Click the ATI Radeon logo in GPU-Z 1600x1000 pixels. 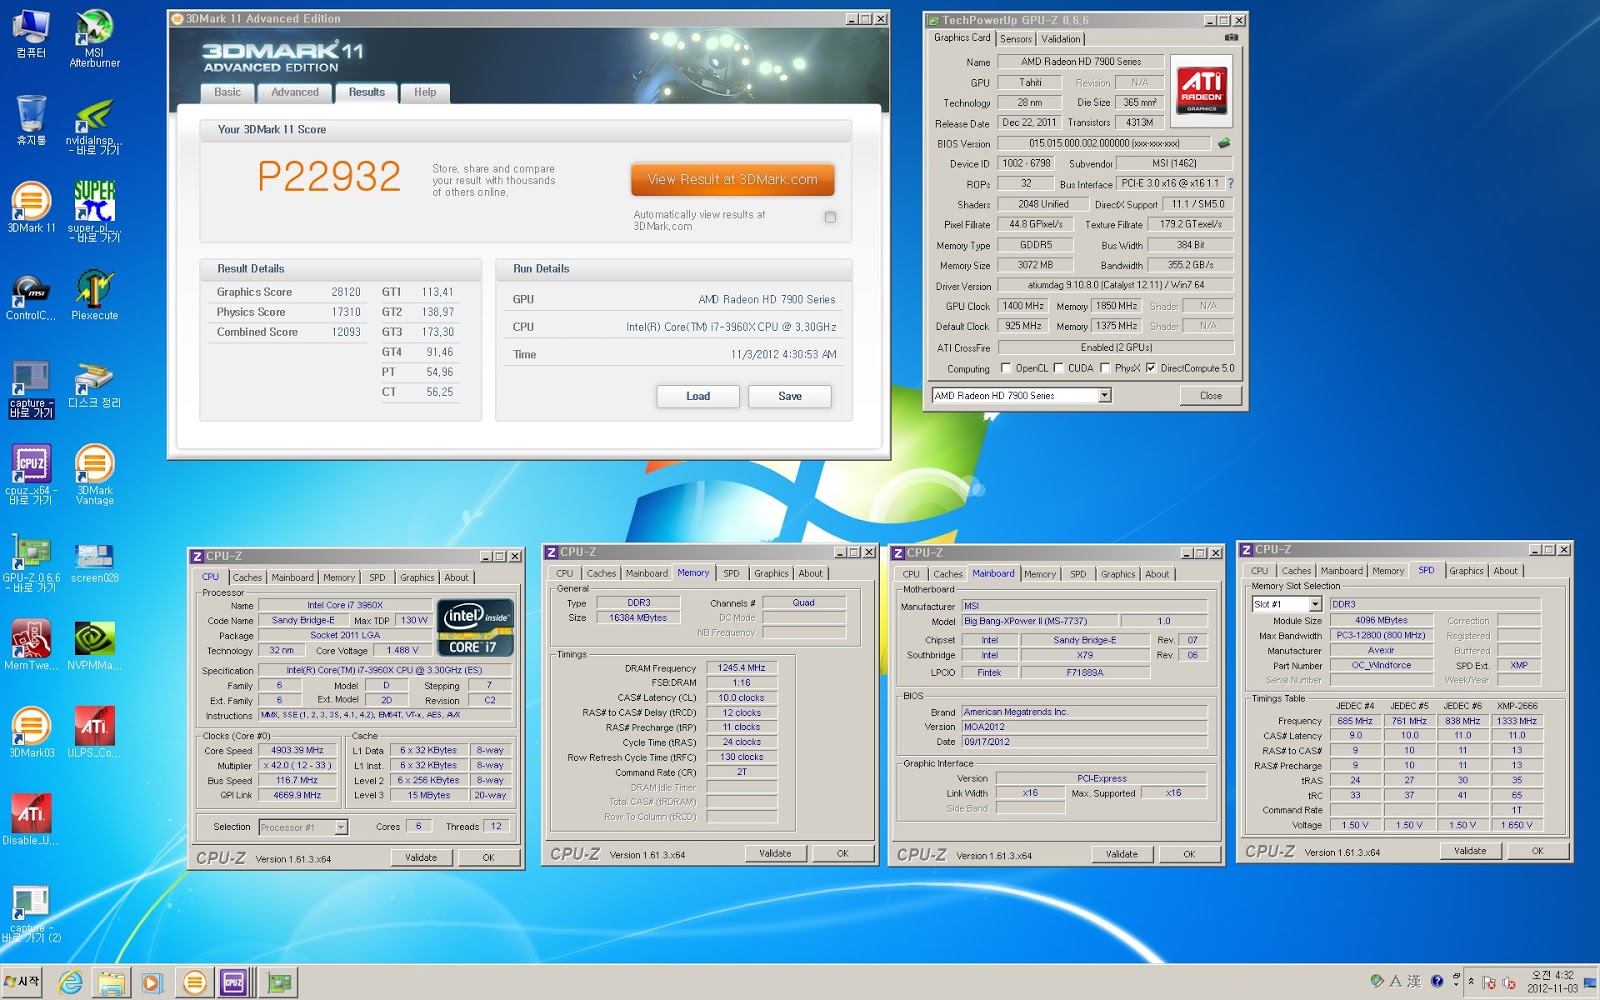[x=1203, y=90]
